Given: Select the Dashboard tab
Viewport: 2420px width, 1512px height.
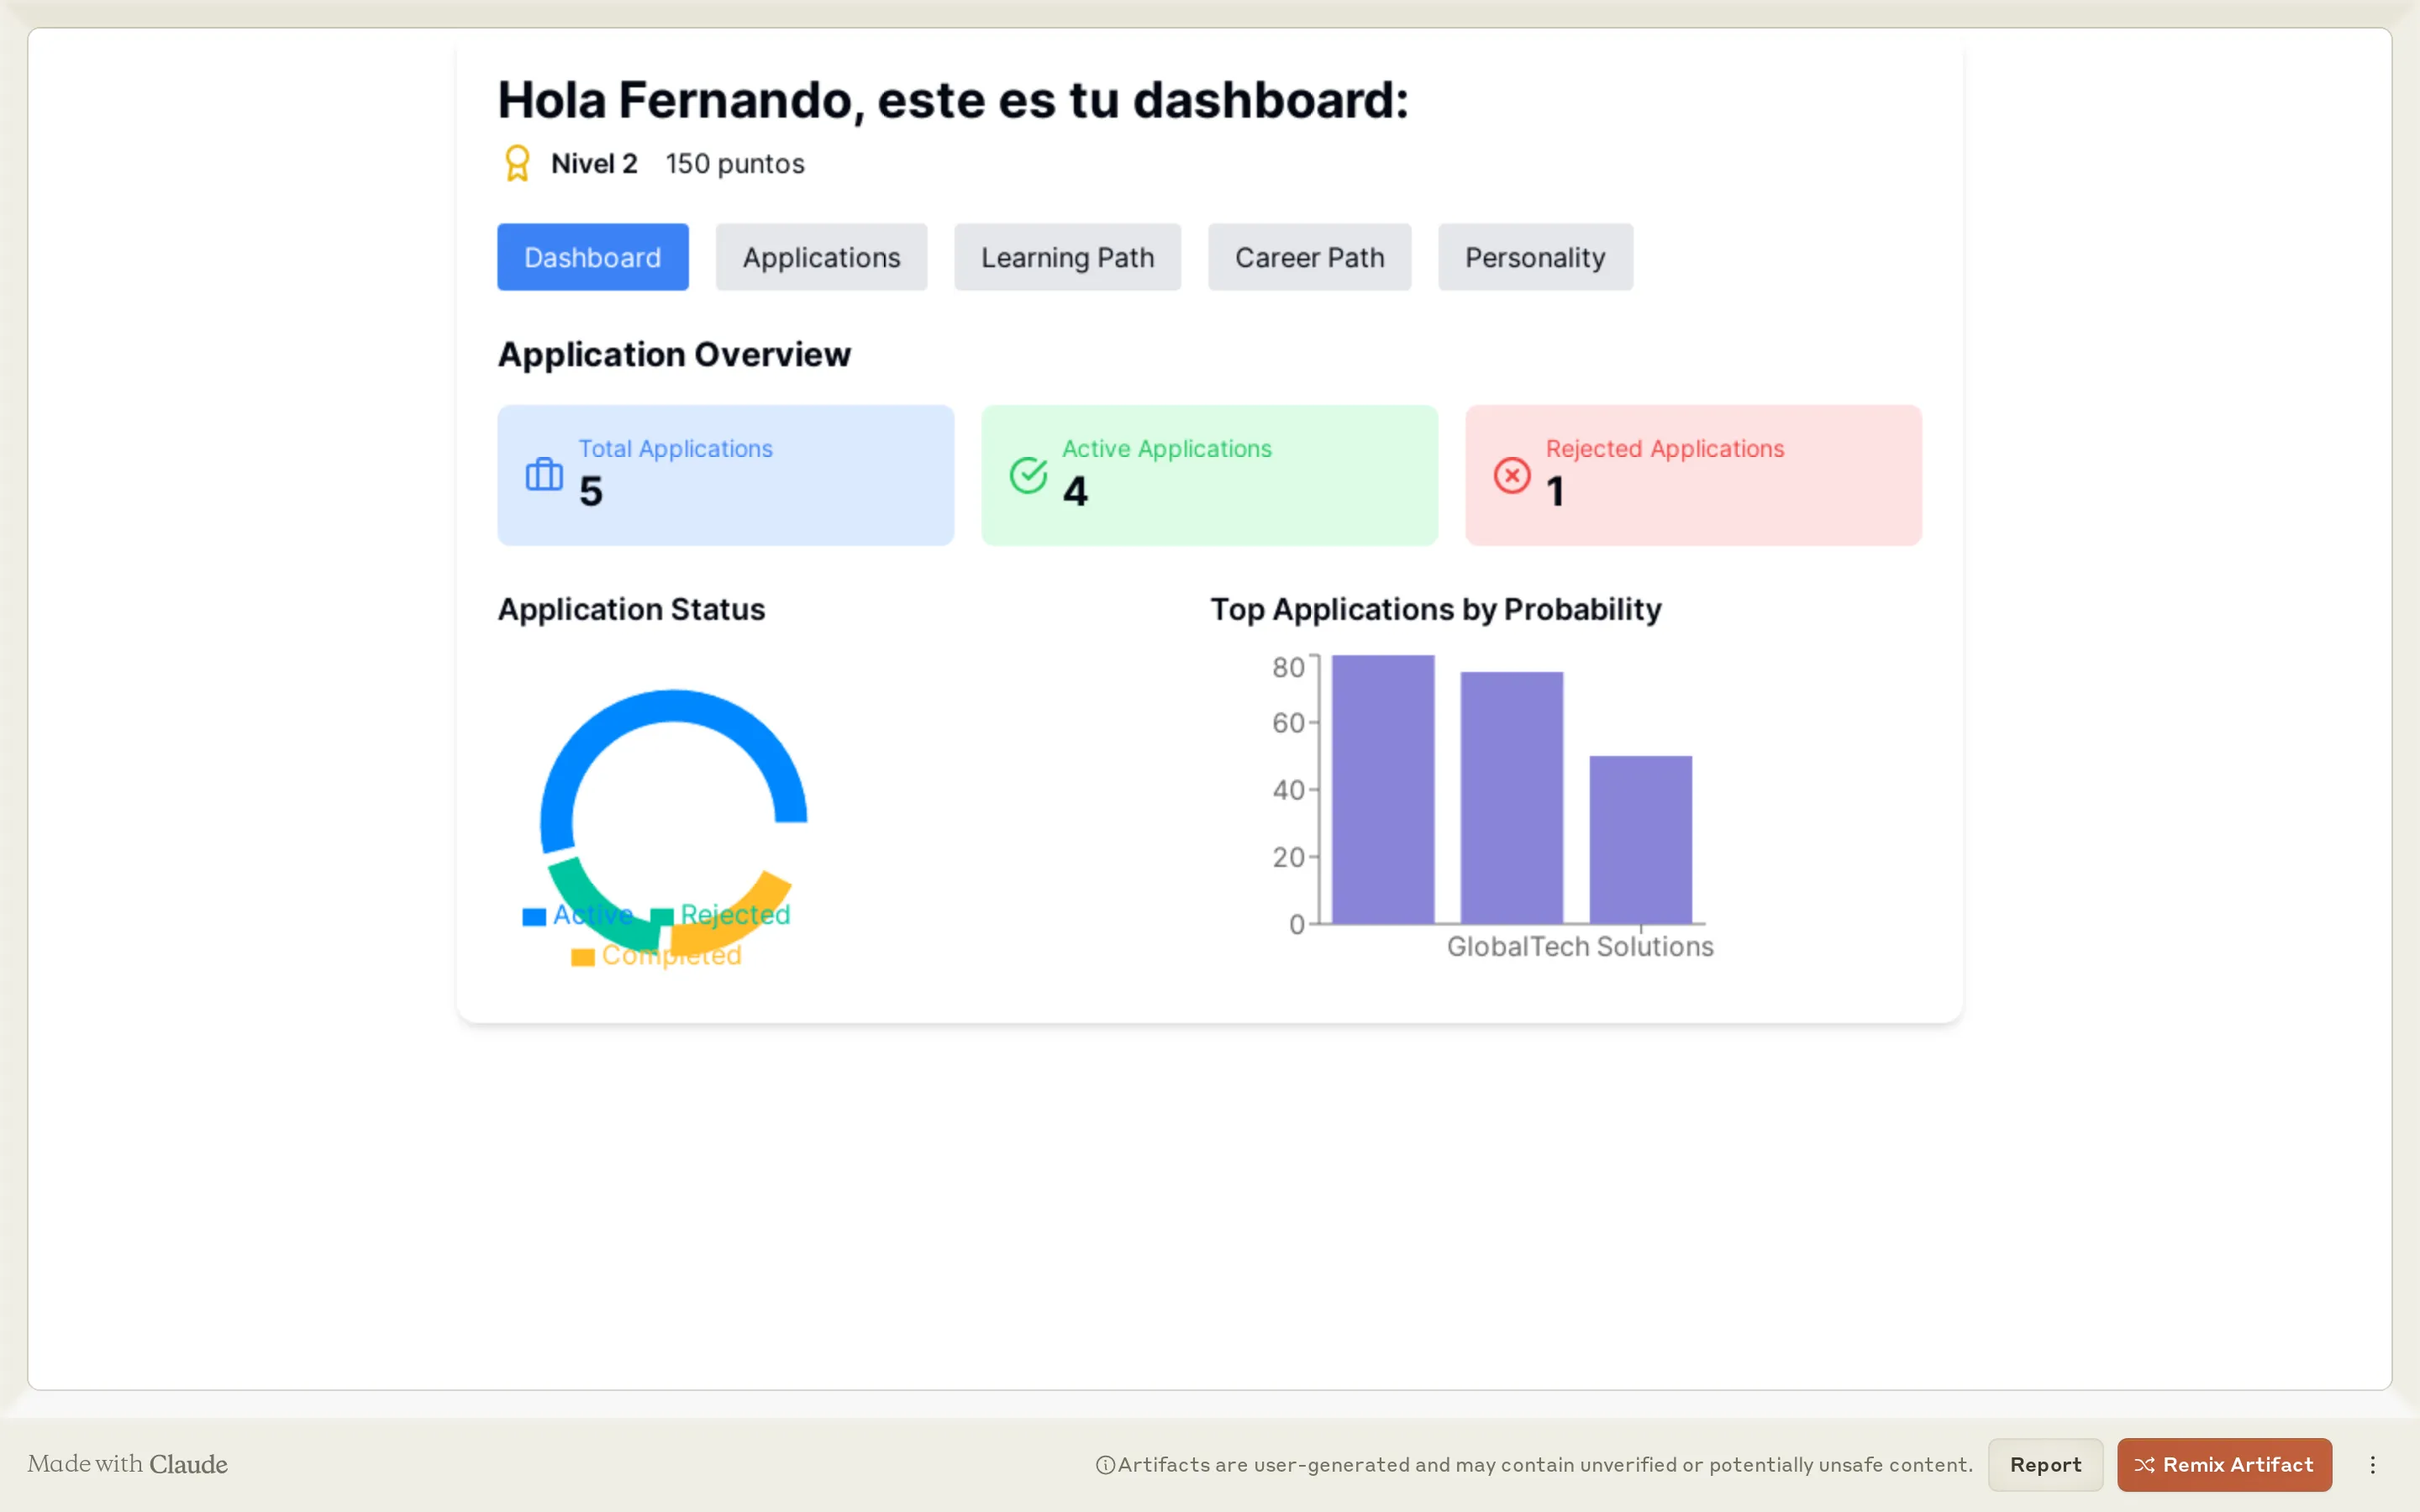Looking at the screenshot, I should click(x=591, y=256).
